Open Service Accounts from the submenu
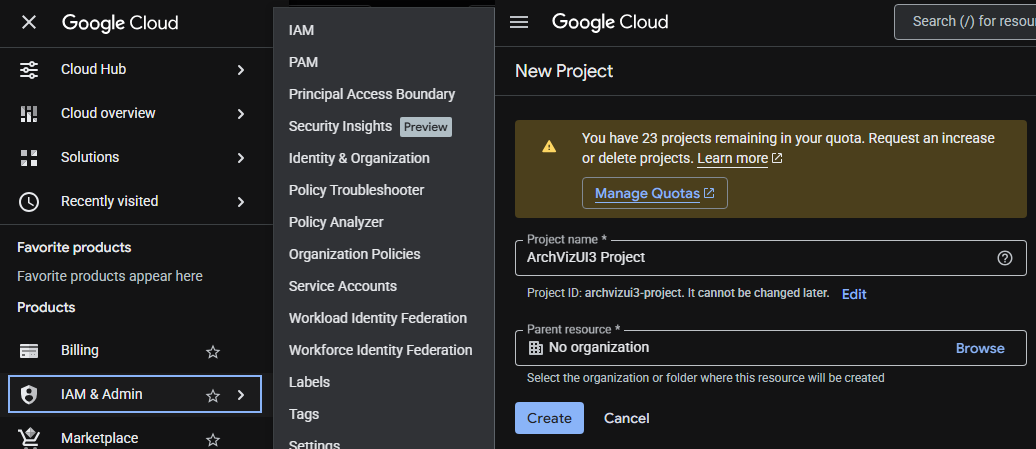The width and height of the screenshot is (1036, 449). (342, 286)
